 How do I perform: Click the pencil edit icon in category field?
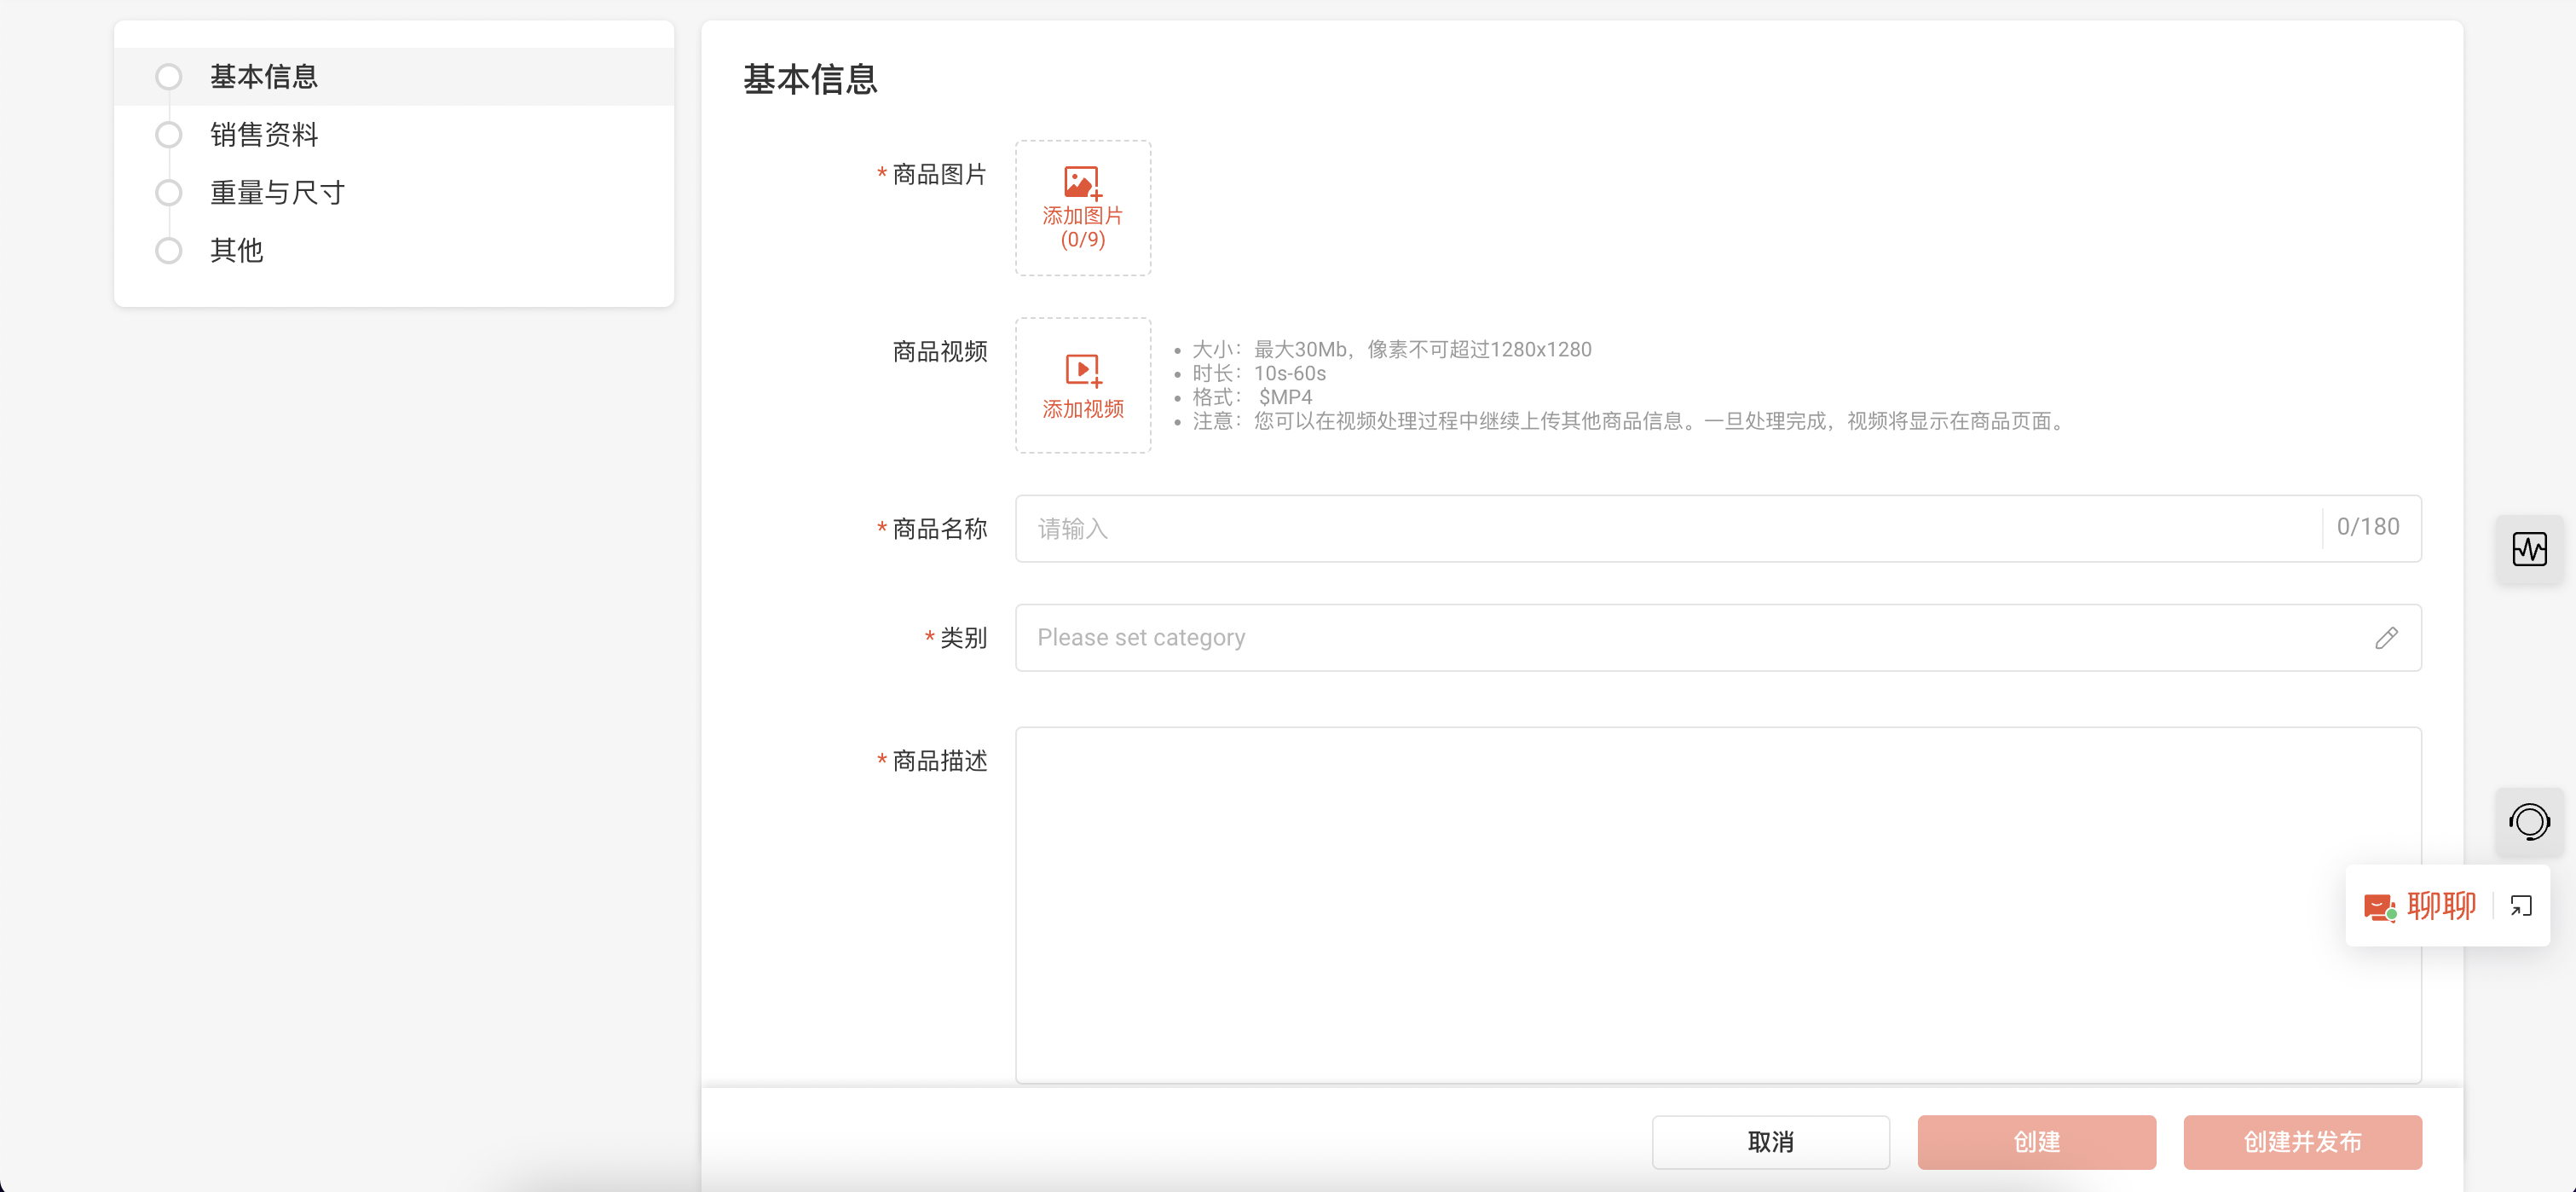click(2386, 638)
